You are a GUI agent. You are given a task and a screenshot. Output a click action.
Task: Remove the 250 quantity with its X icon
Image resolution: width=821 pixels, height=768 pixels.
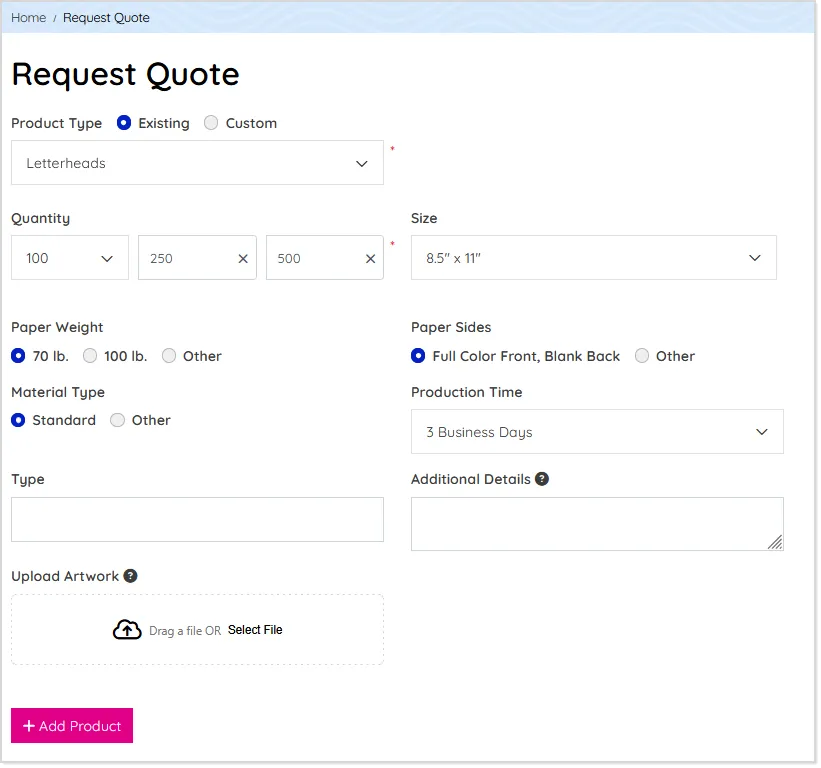243,259
